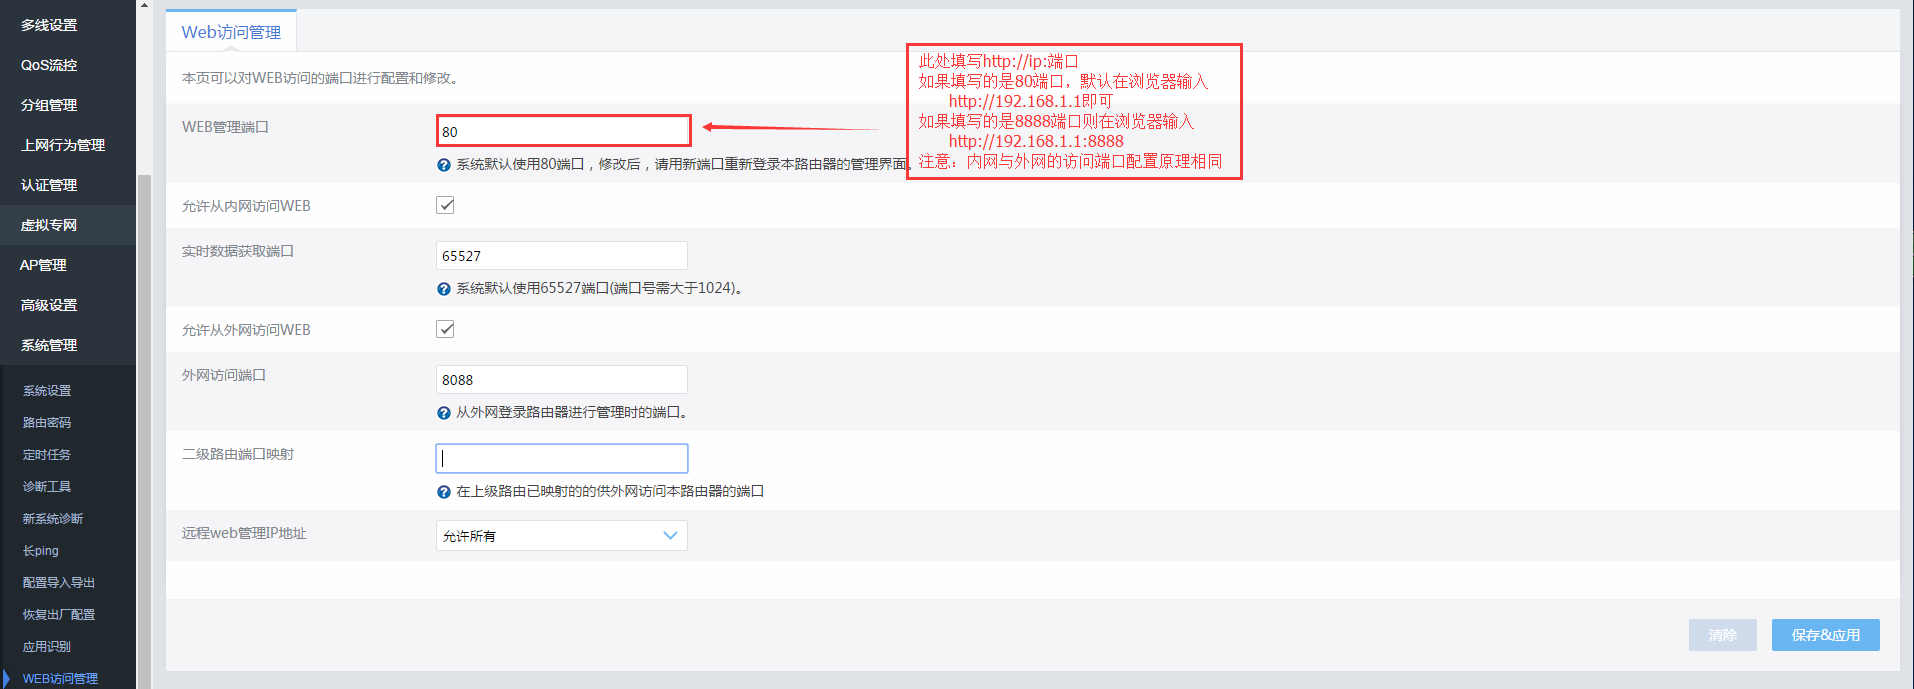Toggle 允许从内网访问WEB checkbox

[x=445, y=205]
